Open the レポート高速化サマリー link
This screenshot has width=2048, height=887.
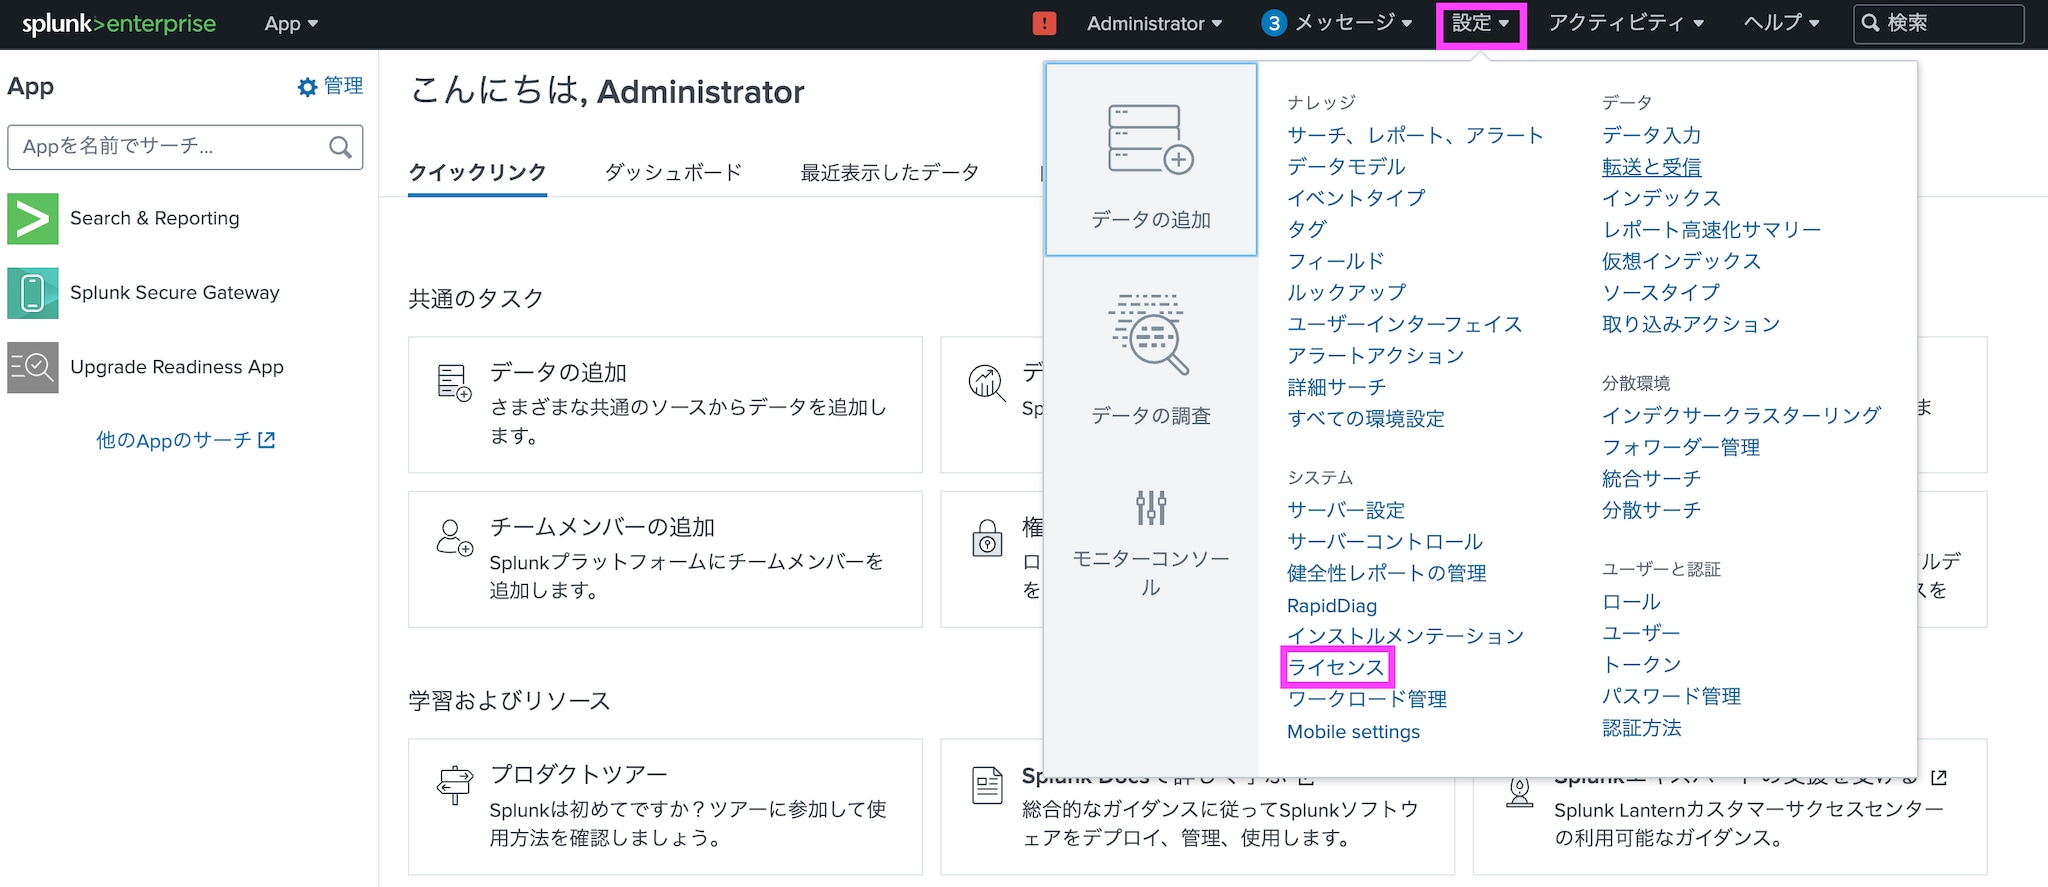[1711, 230]
